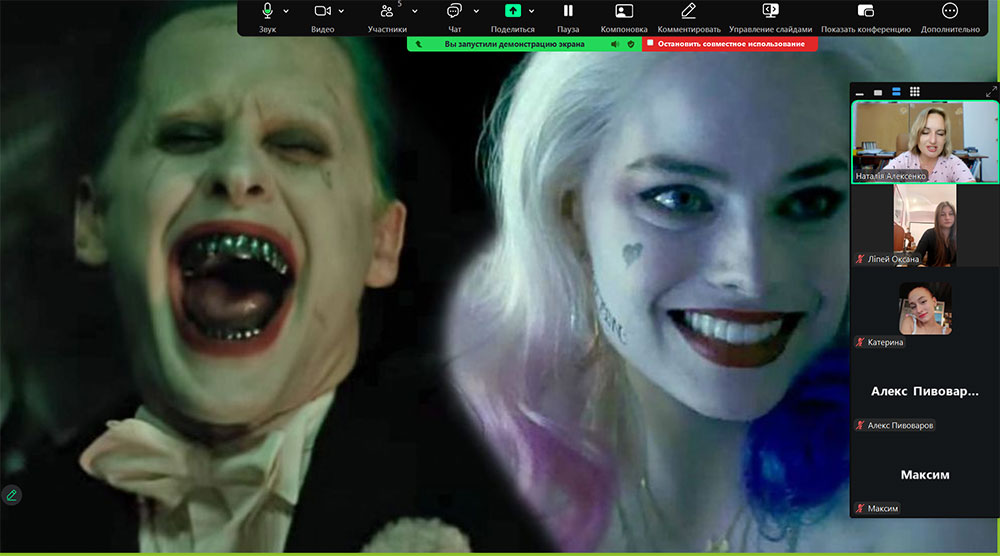This screenshot has width=1000, height=556.
Task: Click muted mic icon beside Алекс Пивоваров label
Action: [860, 425]
